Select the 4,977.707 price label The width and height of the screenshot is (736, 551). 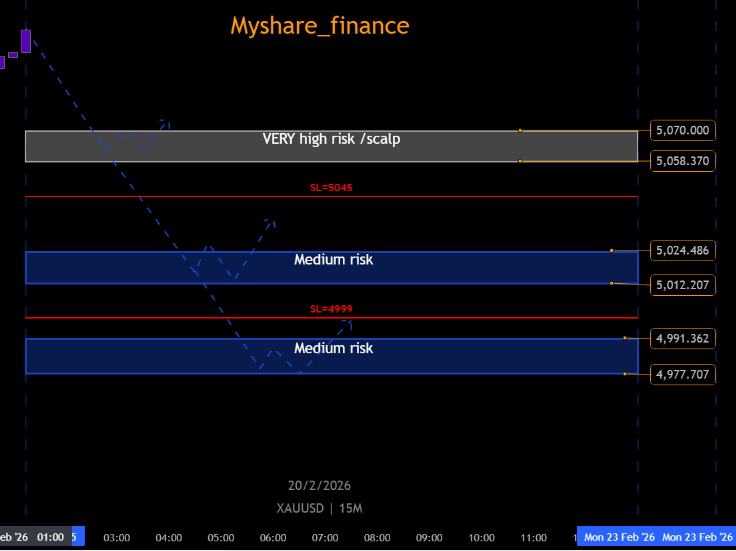682,375
